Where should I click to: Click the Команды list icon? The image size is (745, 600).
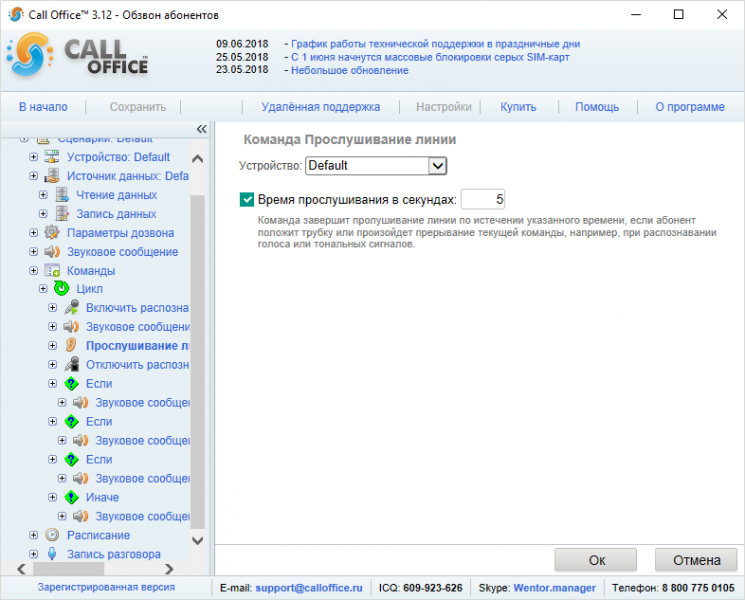coord(52,271)
